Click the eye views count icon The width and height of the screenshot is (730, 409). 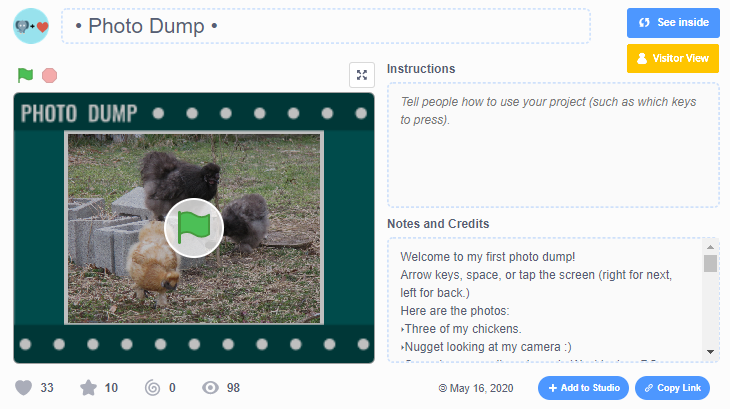pyautogui.click(x=208, y=388)
